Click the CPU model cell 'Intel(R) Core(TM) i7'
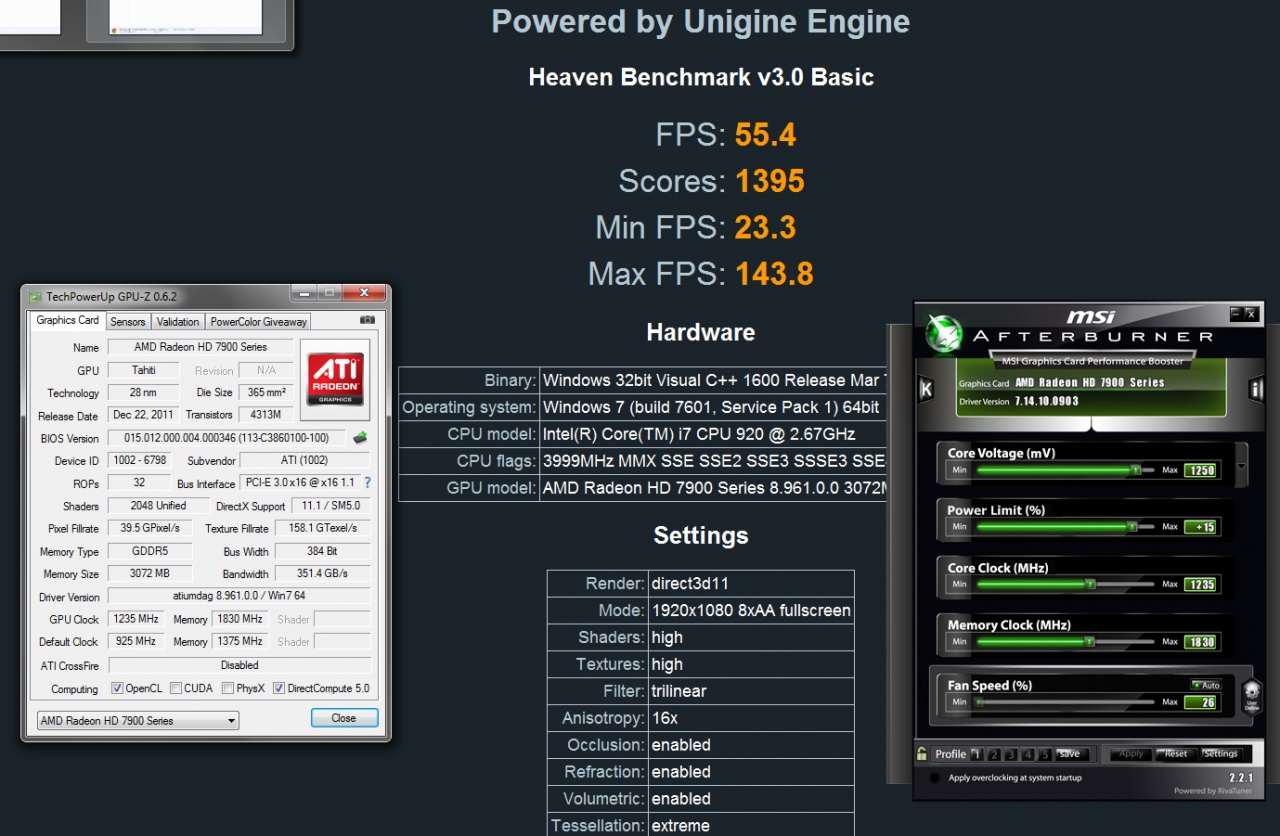The height and width of the screenshot is (836, 1280). point(713,434)
